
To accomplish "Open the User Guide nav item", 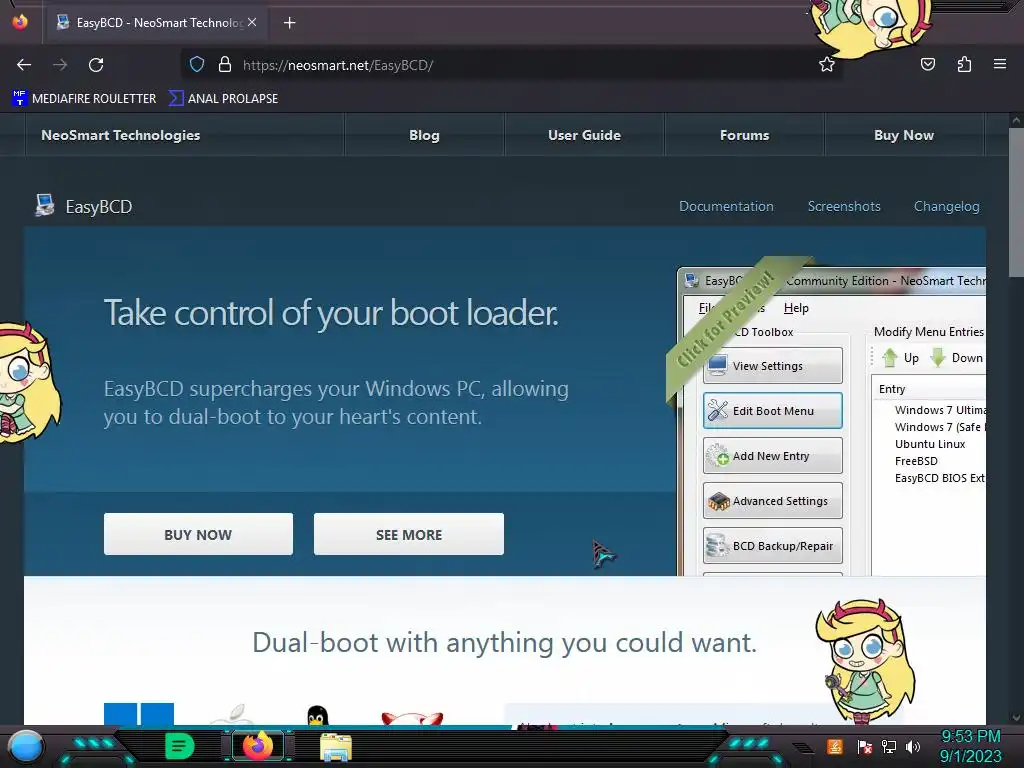I will pyautogui.click(x=584, y=135).
